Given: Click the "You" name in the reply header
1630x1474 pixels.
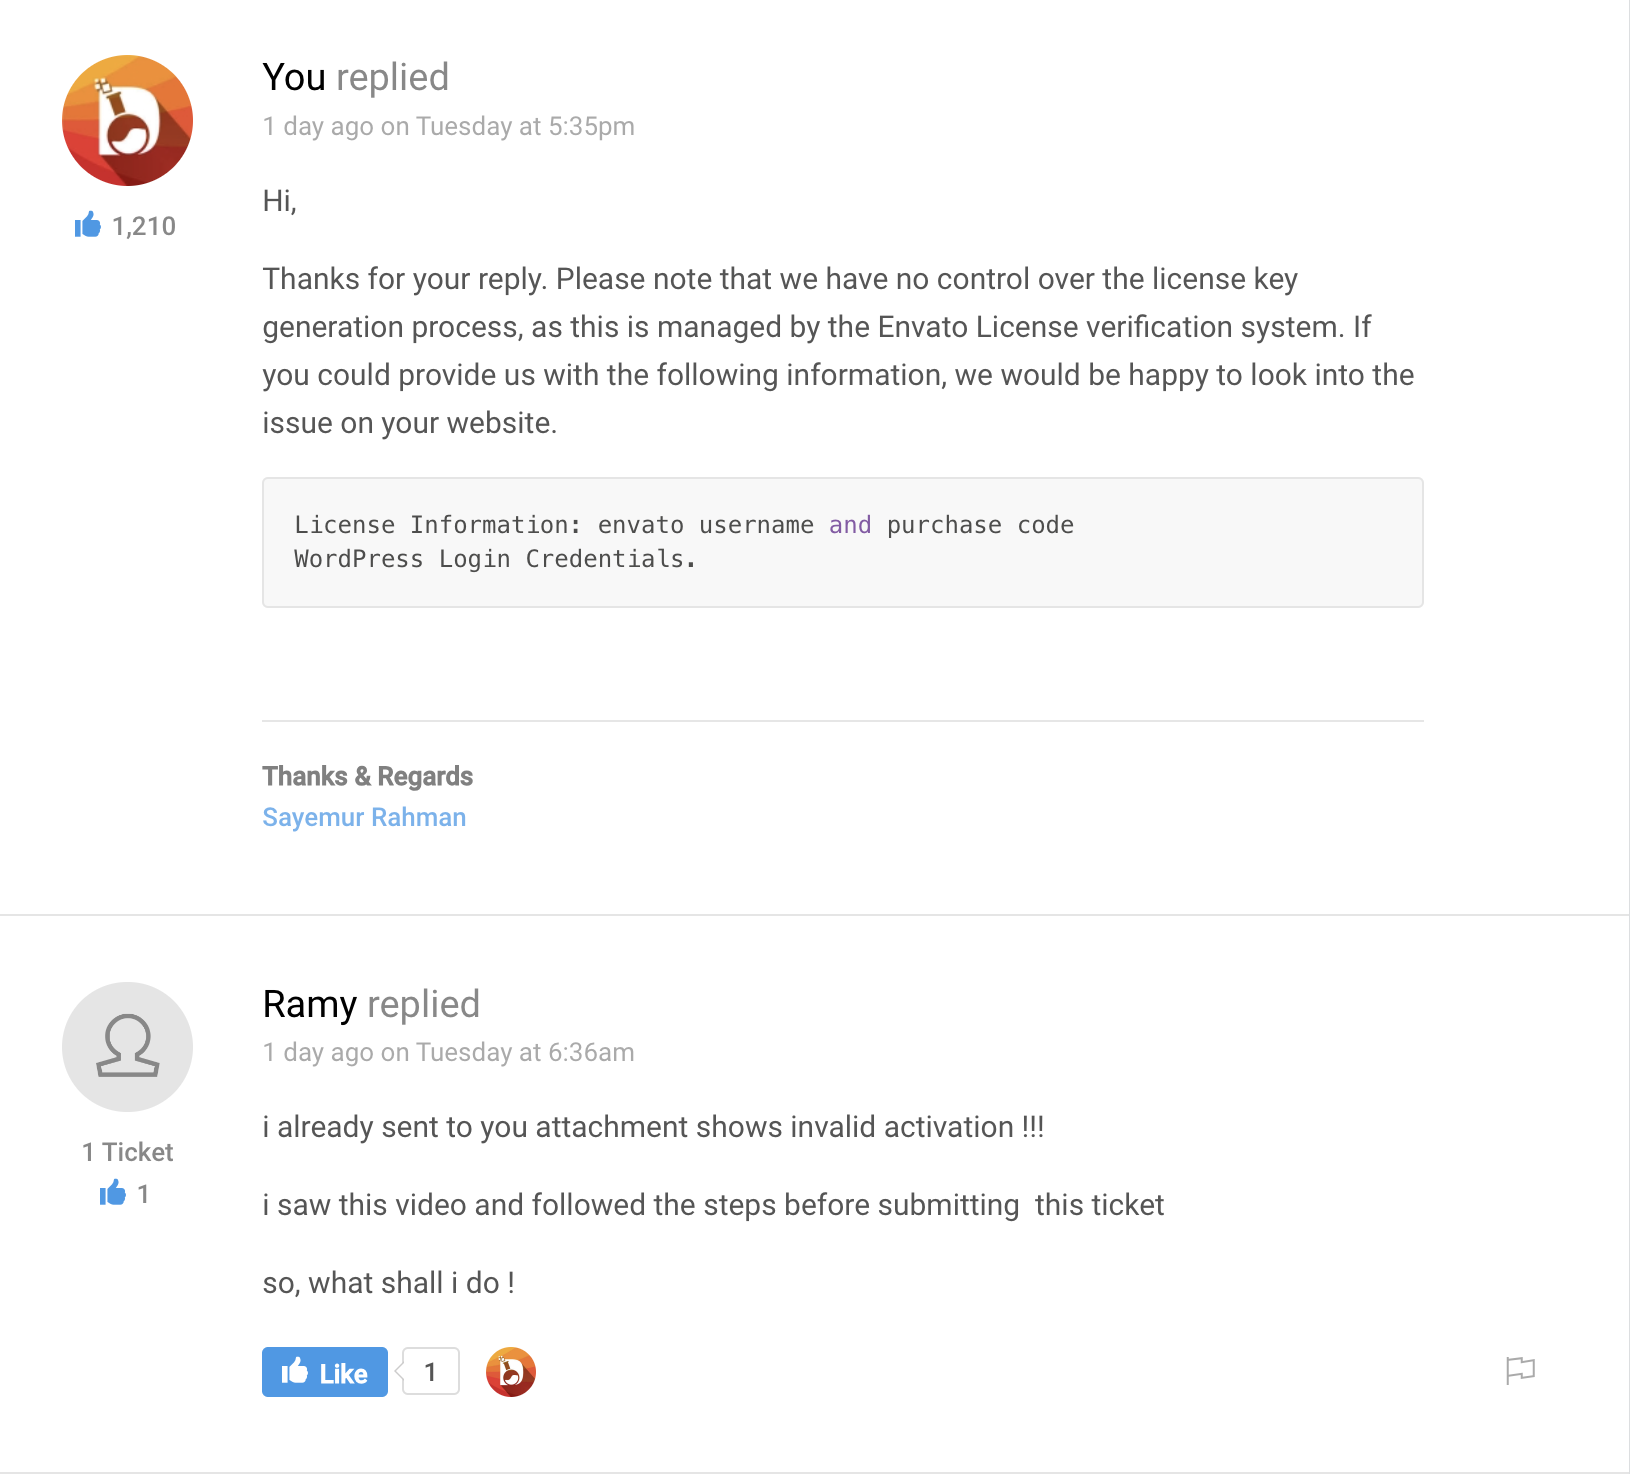Looking at the screenshot, I should click(x=294, y=77).
